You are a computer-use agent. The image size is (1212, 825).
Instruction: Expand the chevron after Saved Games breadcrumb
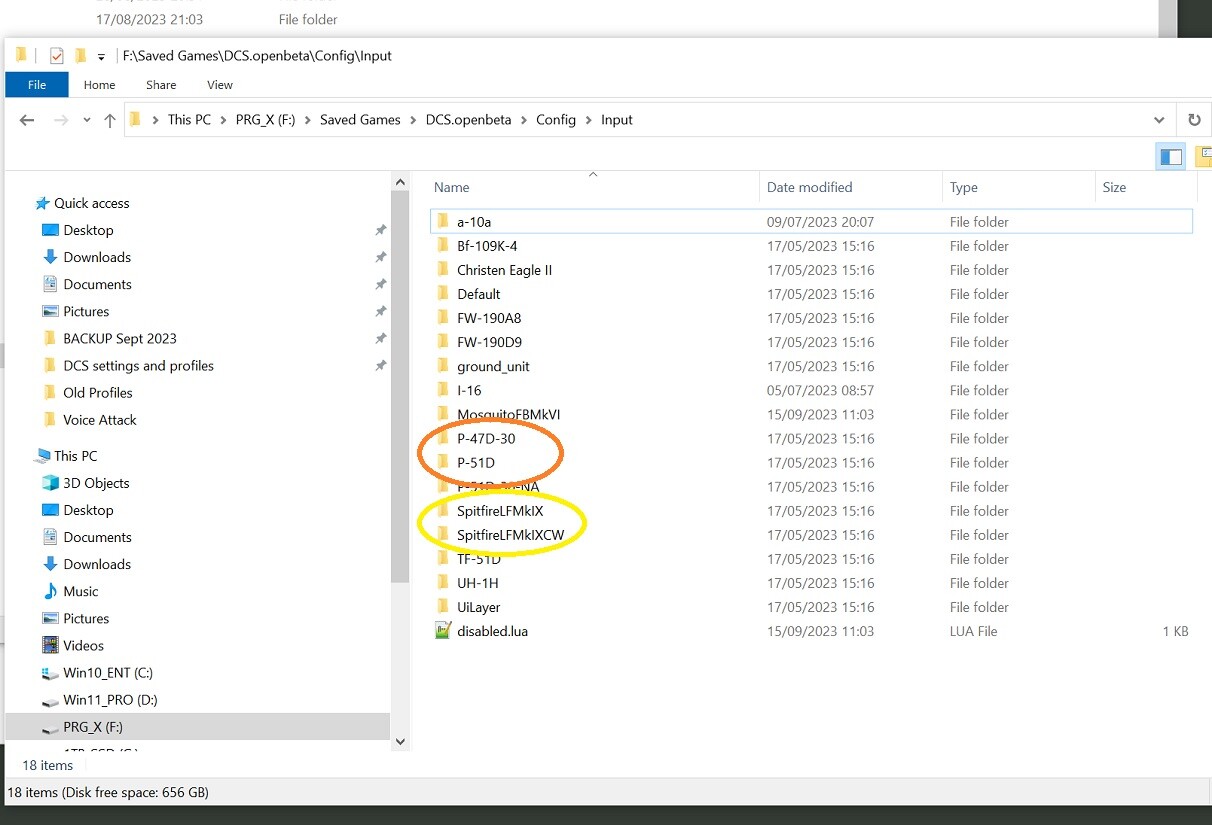click(413, 120)
